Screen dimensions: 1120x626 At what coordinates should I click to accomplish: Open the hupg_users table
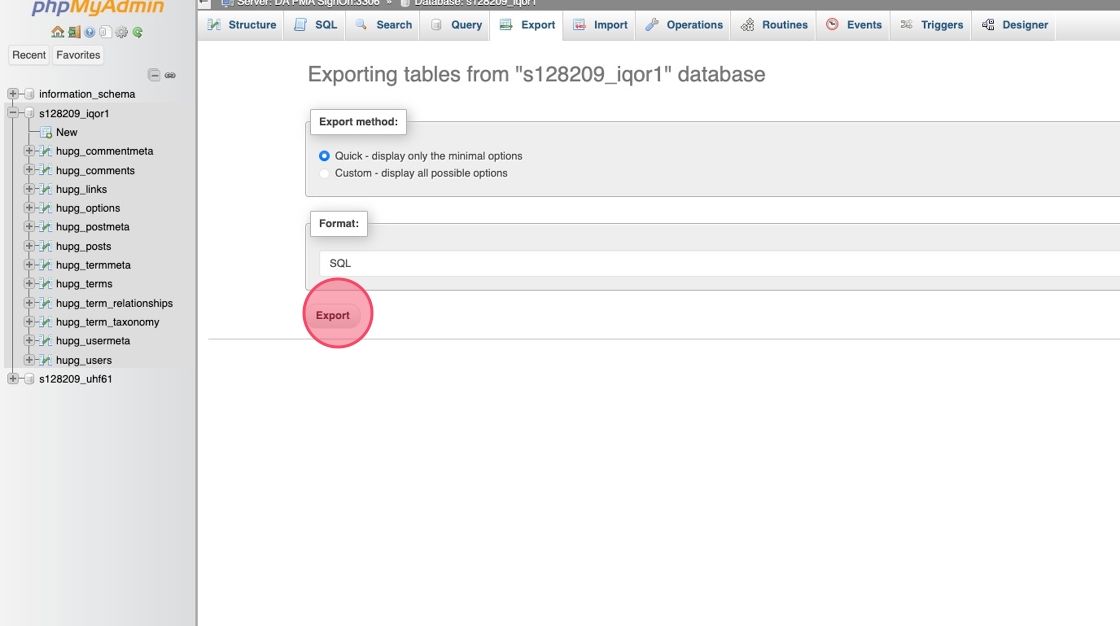point(84,360)
